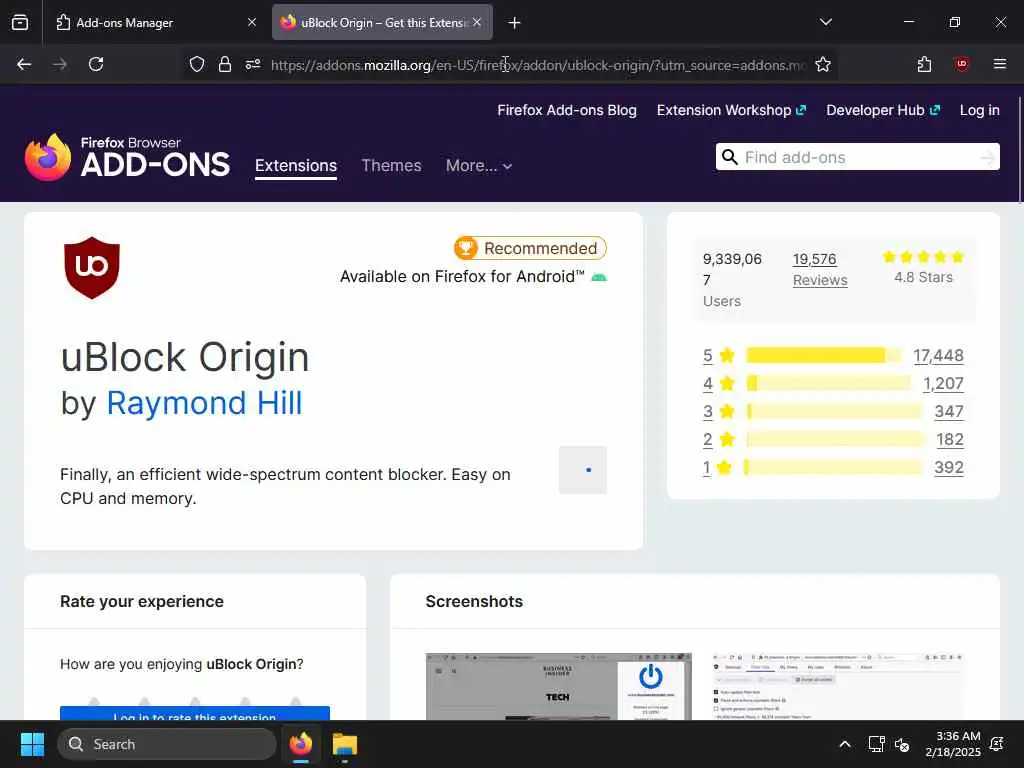Open the Firefox Add-ons Blog link
Screen dimensions: 1024x768
coord(567,110)
